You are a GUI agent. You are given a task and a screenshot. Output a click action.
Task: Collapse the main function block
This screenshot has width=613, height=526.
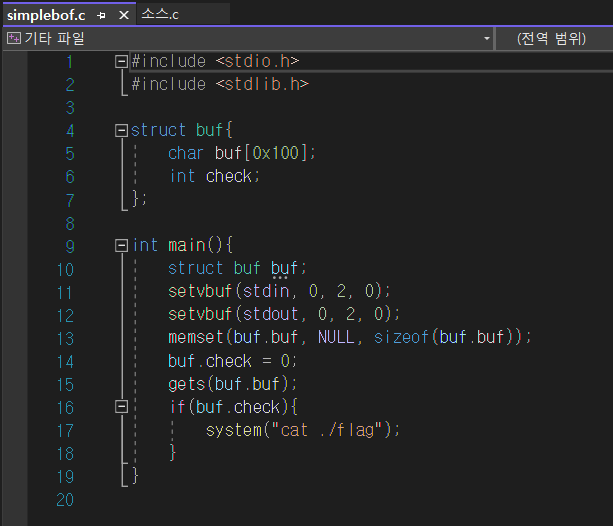122,246
